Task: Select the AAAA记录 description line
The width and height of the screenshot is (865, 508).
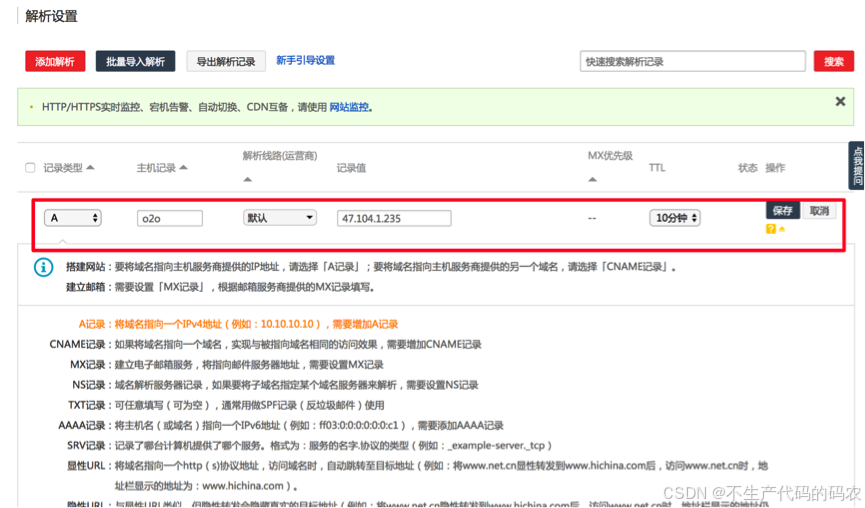Action: coord(281,425)
